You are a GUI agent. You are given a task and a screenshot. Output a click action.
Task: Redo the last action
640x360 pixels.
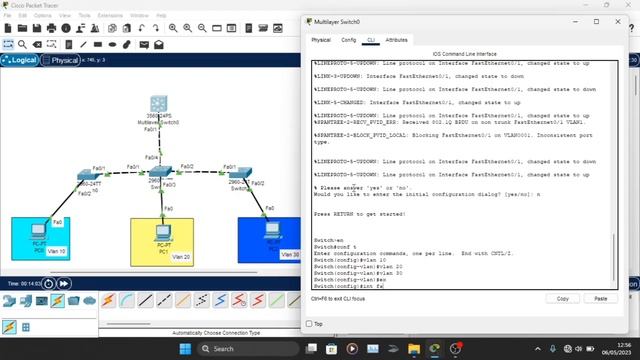point(156,28)
